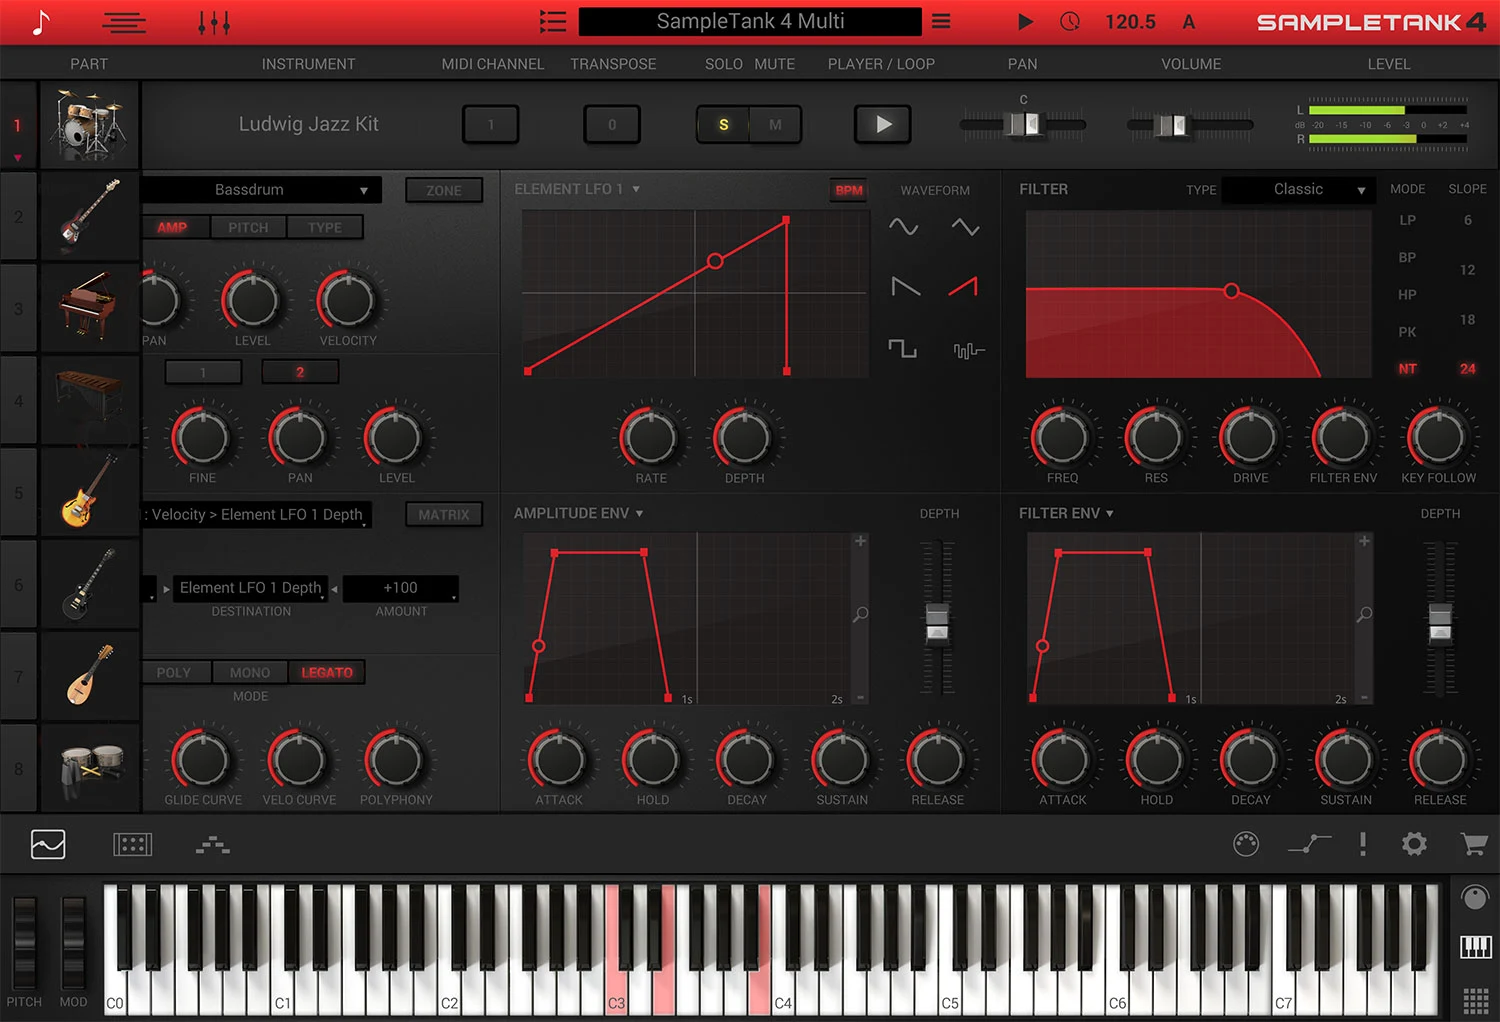Viewport: 1500px width, 1022px height.
Task: Center the Ludwig Jazz Kit pan slider
Action: tap(1022, 124)
